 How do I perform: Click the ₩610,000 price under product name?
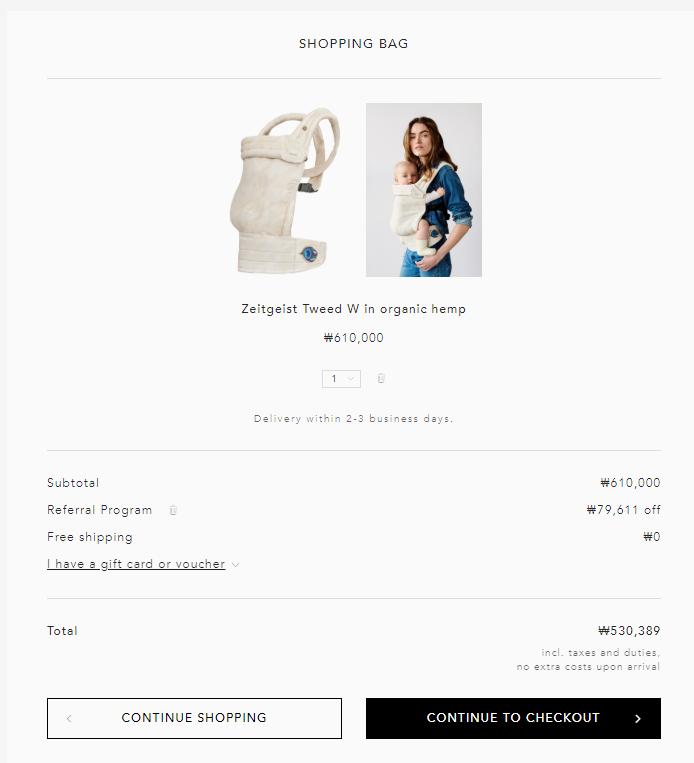(353, 338)
